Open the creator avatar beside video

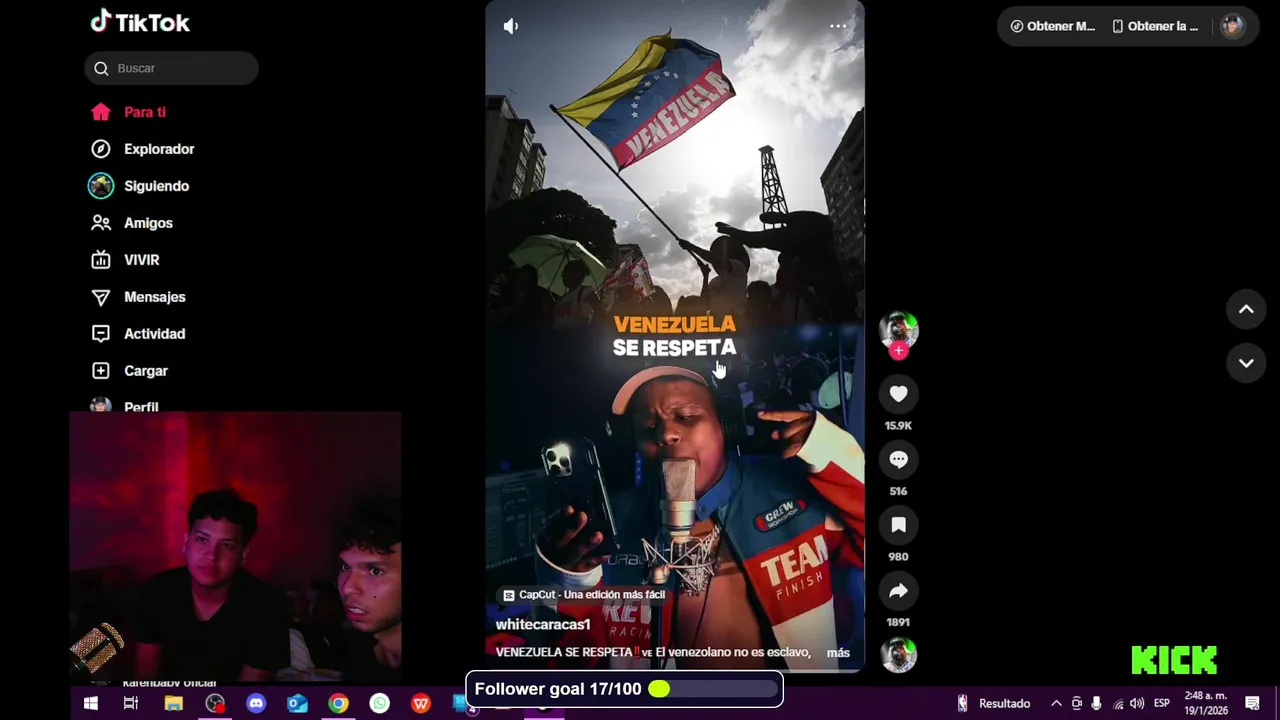click(898, 329)
